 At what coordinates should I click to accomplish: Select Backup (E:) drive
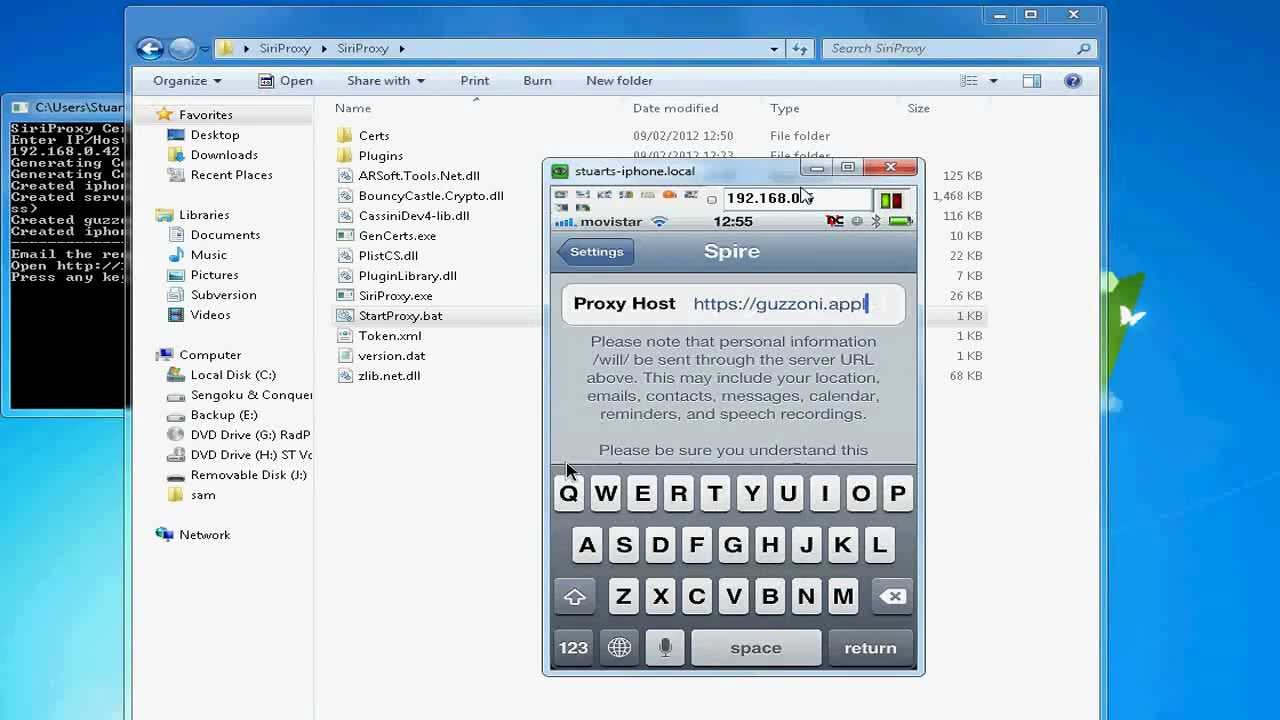tap(224, 415)
